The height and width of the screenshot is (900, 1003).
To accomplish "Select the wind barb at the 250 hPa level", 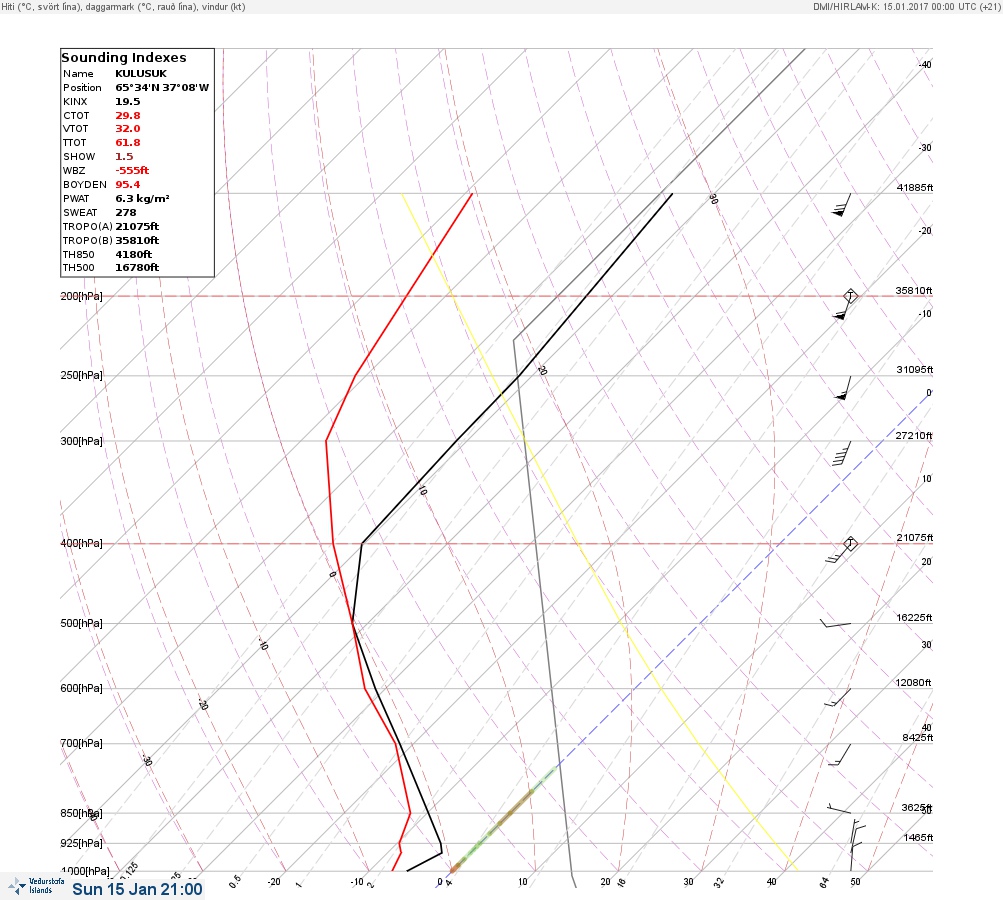I will tap(843, 388).
